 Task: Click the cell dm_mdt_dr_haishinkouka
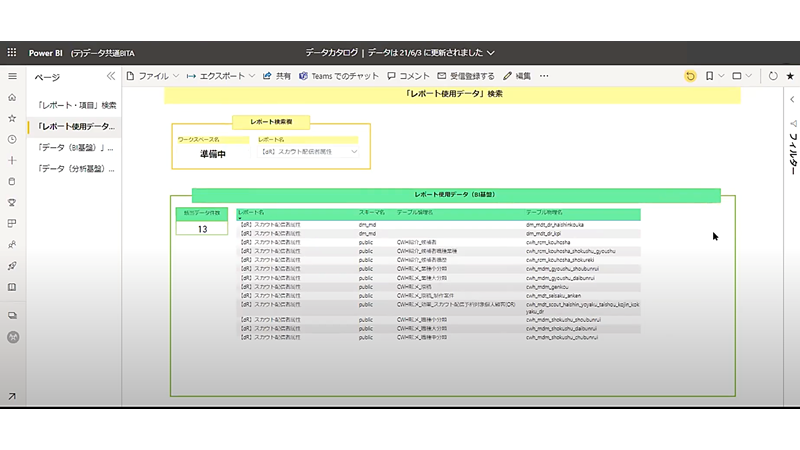(555, 224)
